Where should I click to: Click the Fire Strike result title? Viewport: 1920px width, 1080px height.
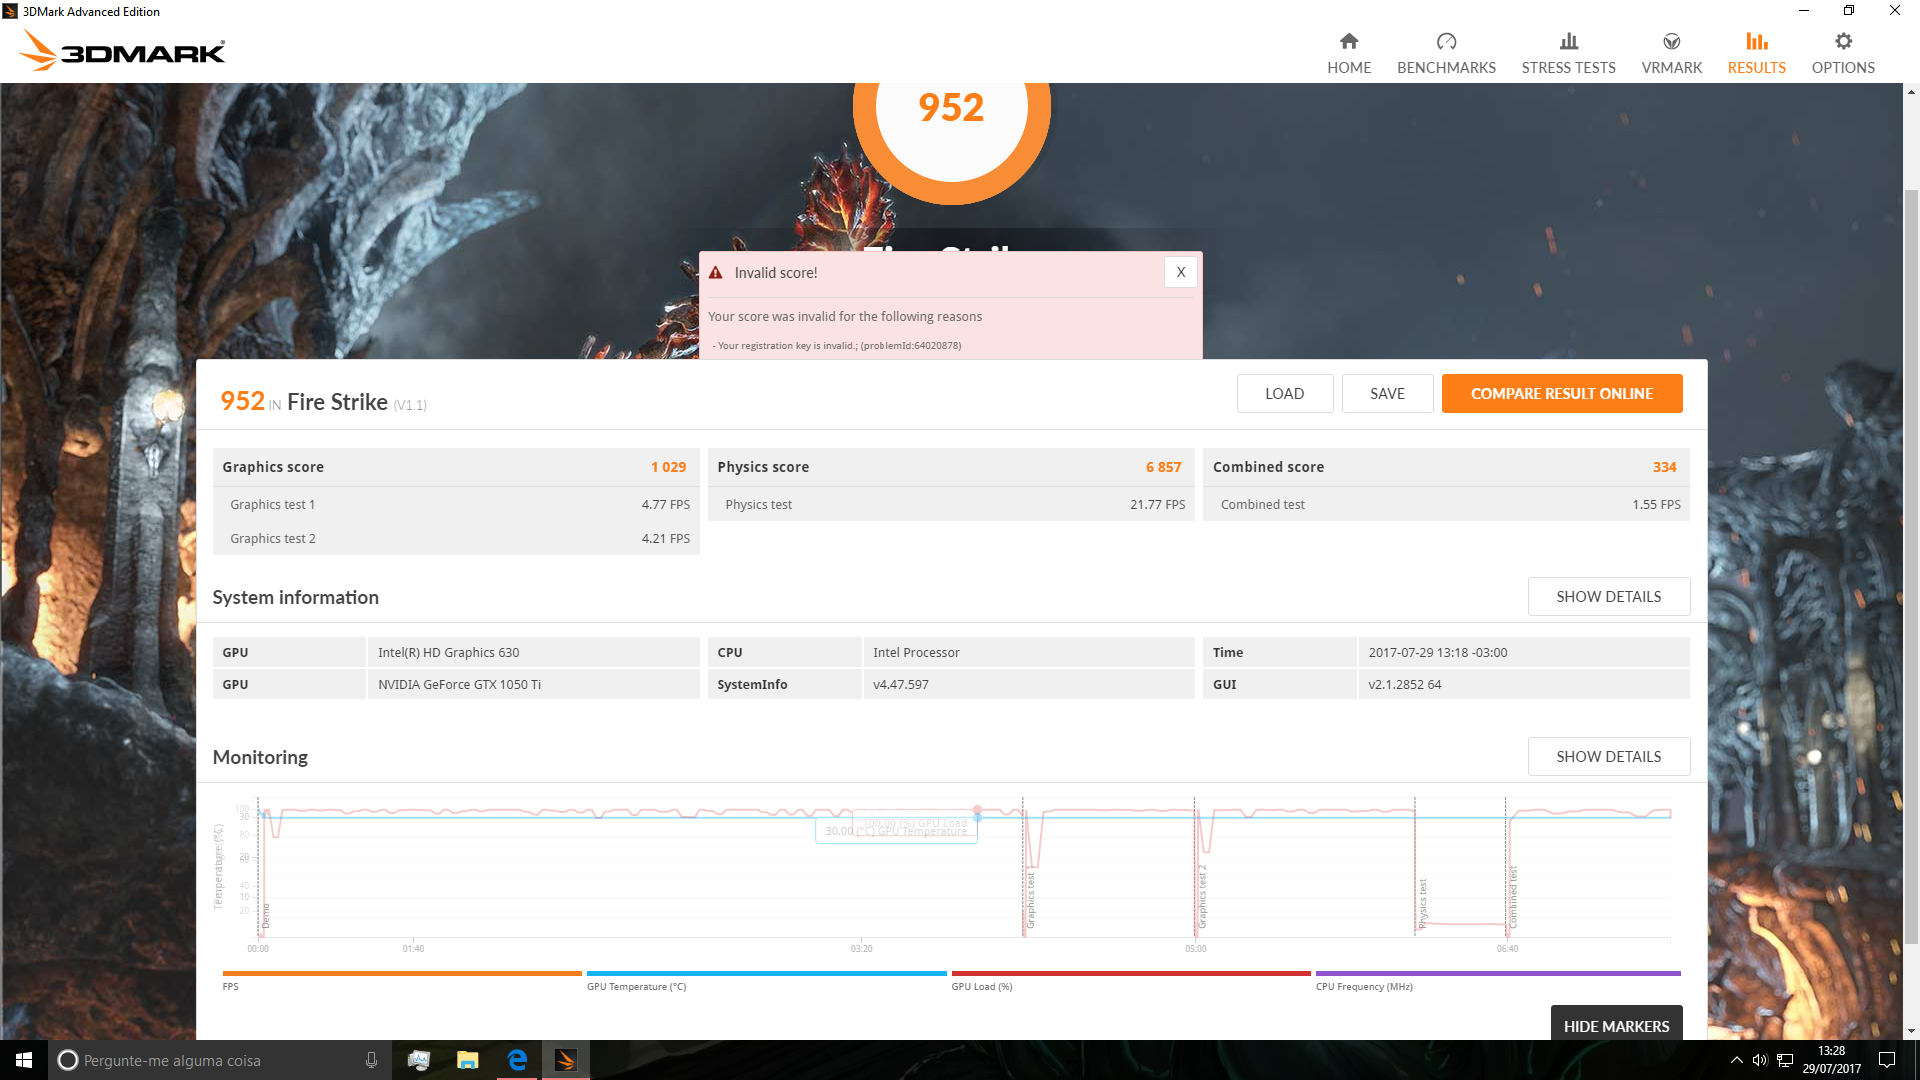click(337, 402)
